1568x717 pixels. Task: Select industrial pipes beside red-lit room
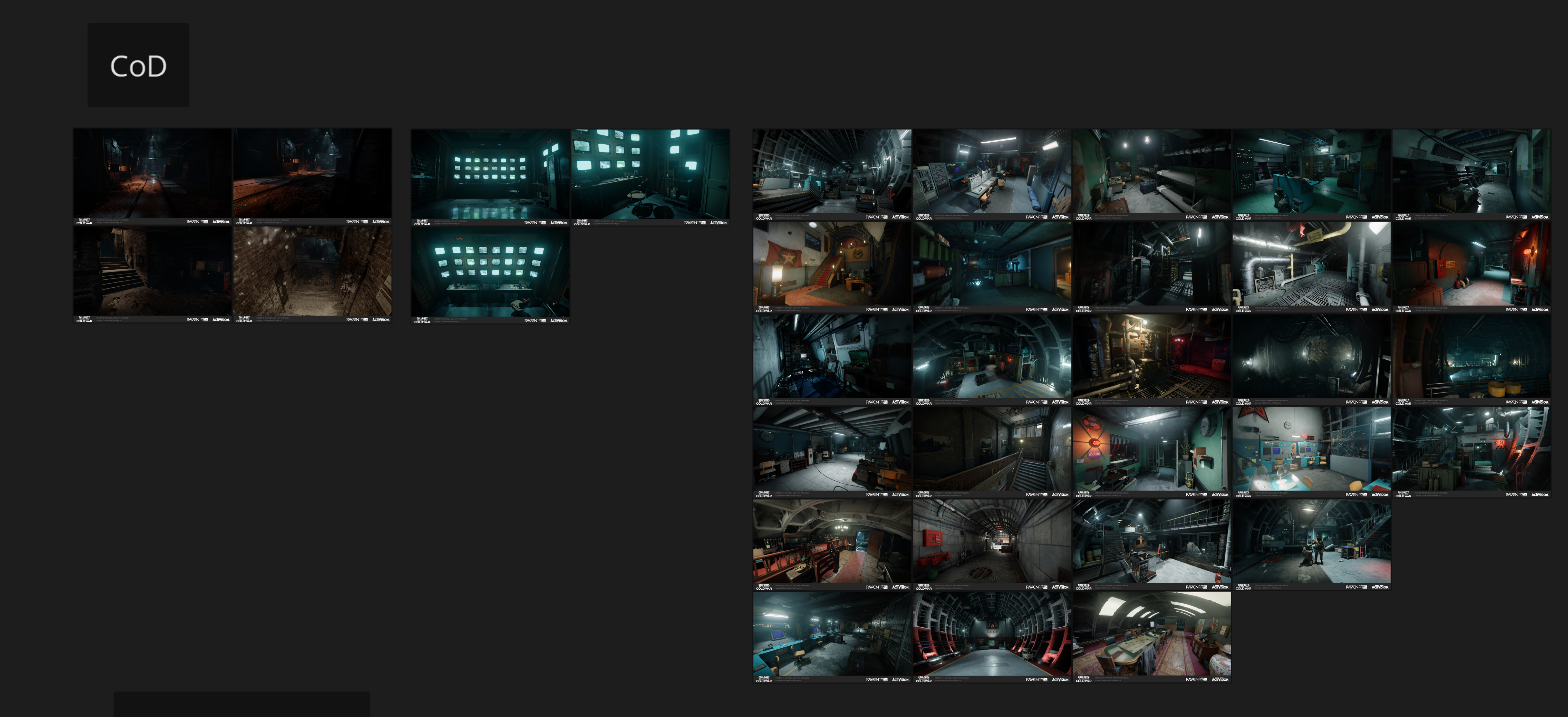[x=1152, y=359]
